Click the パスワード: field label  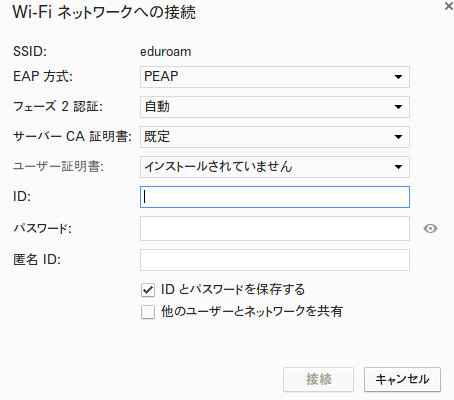coord(42,229)
